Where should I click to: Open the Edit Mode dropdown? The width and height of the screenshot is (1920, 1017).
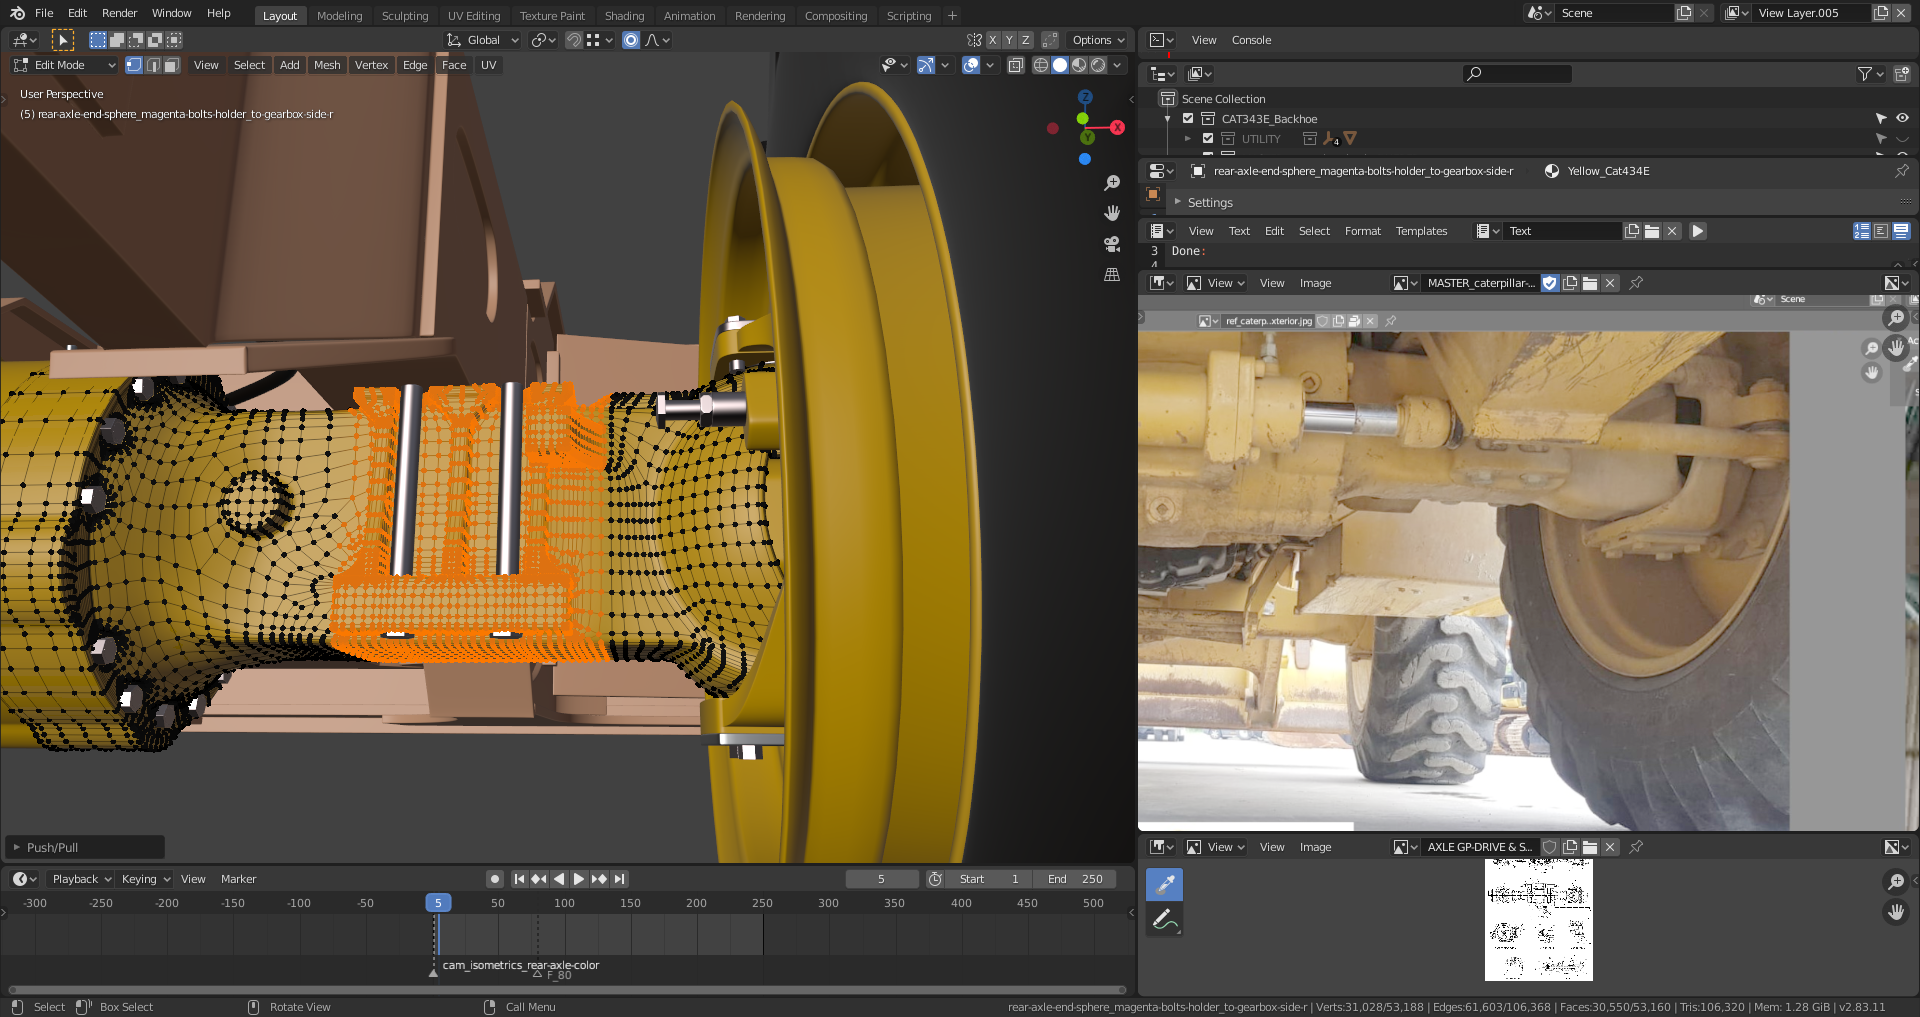click(64, 65)
